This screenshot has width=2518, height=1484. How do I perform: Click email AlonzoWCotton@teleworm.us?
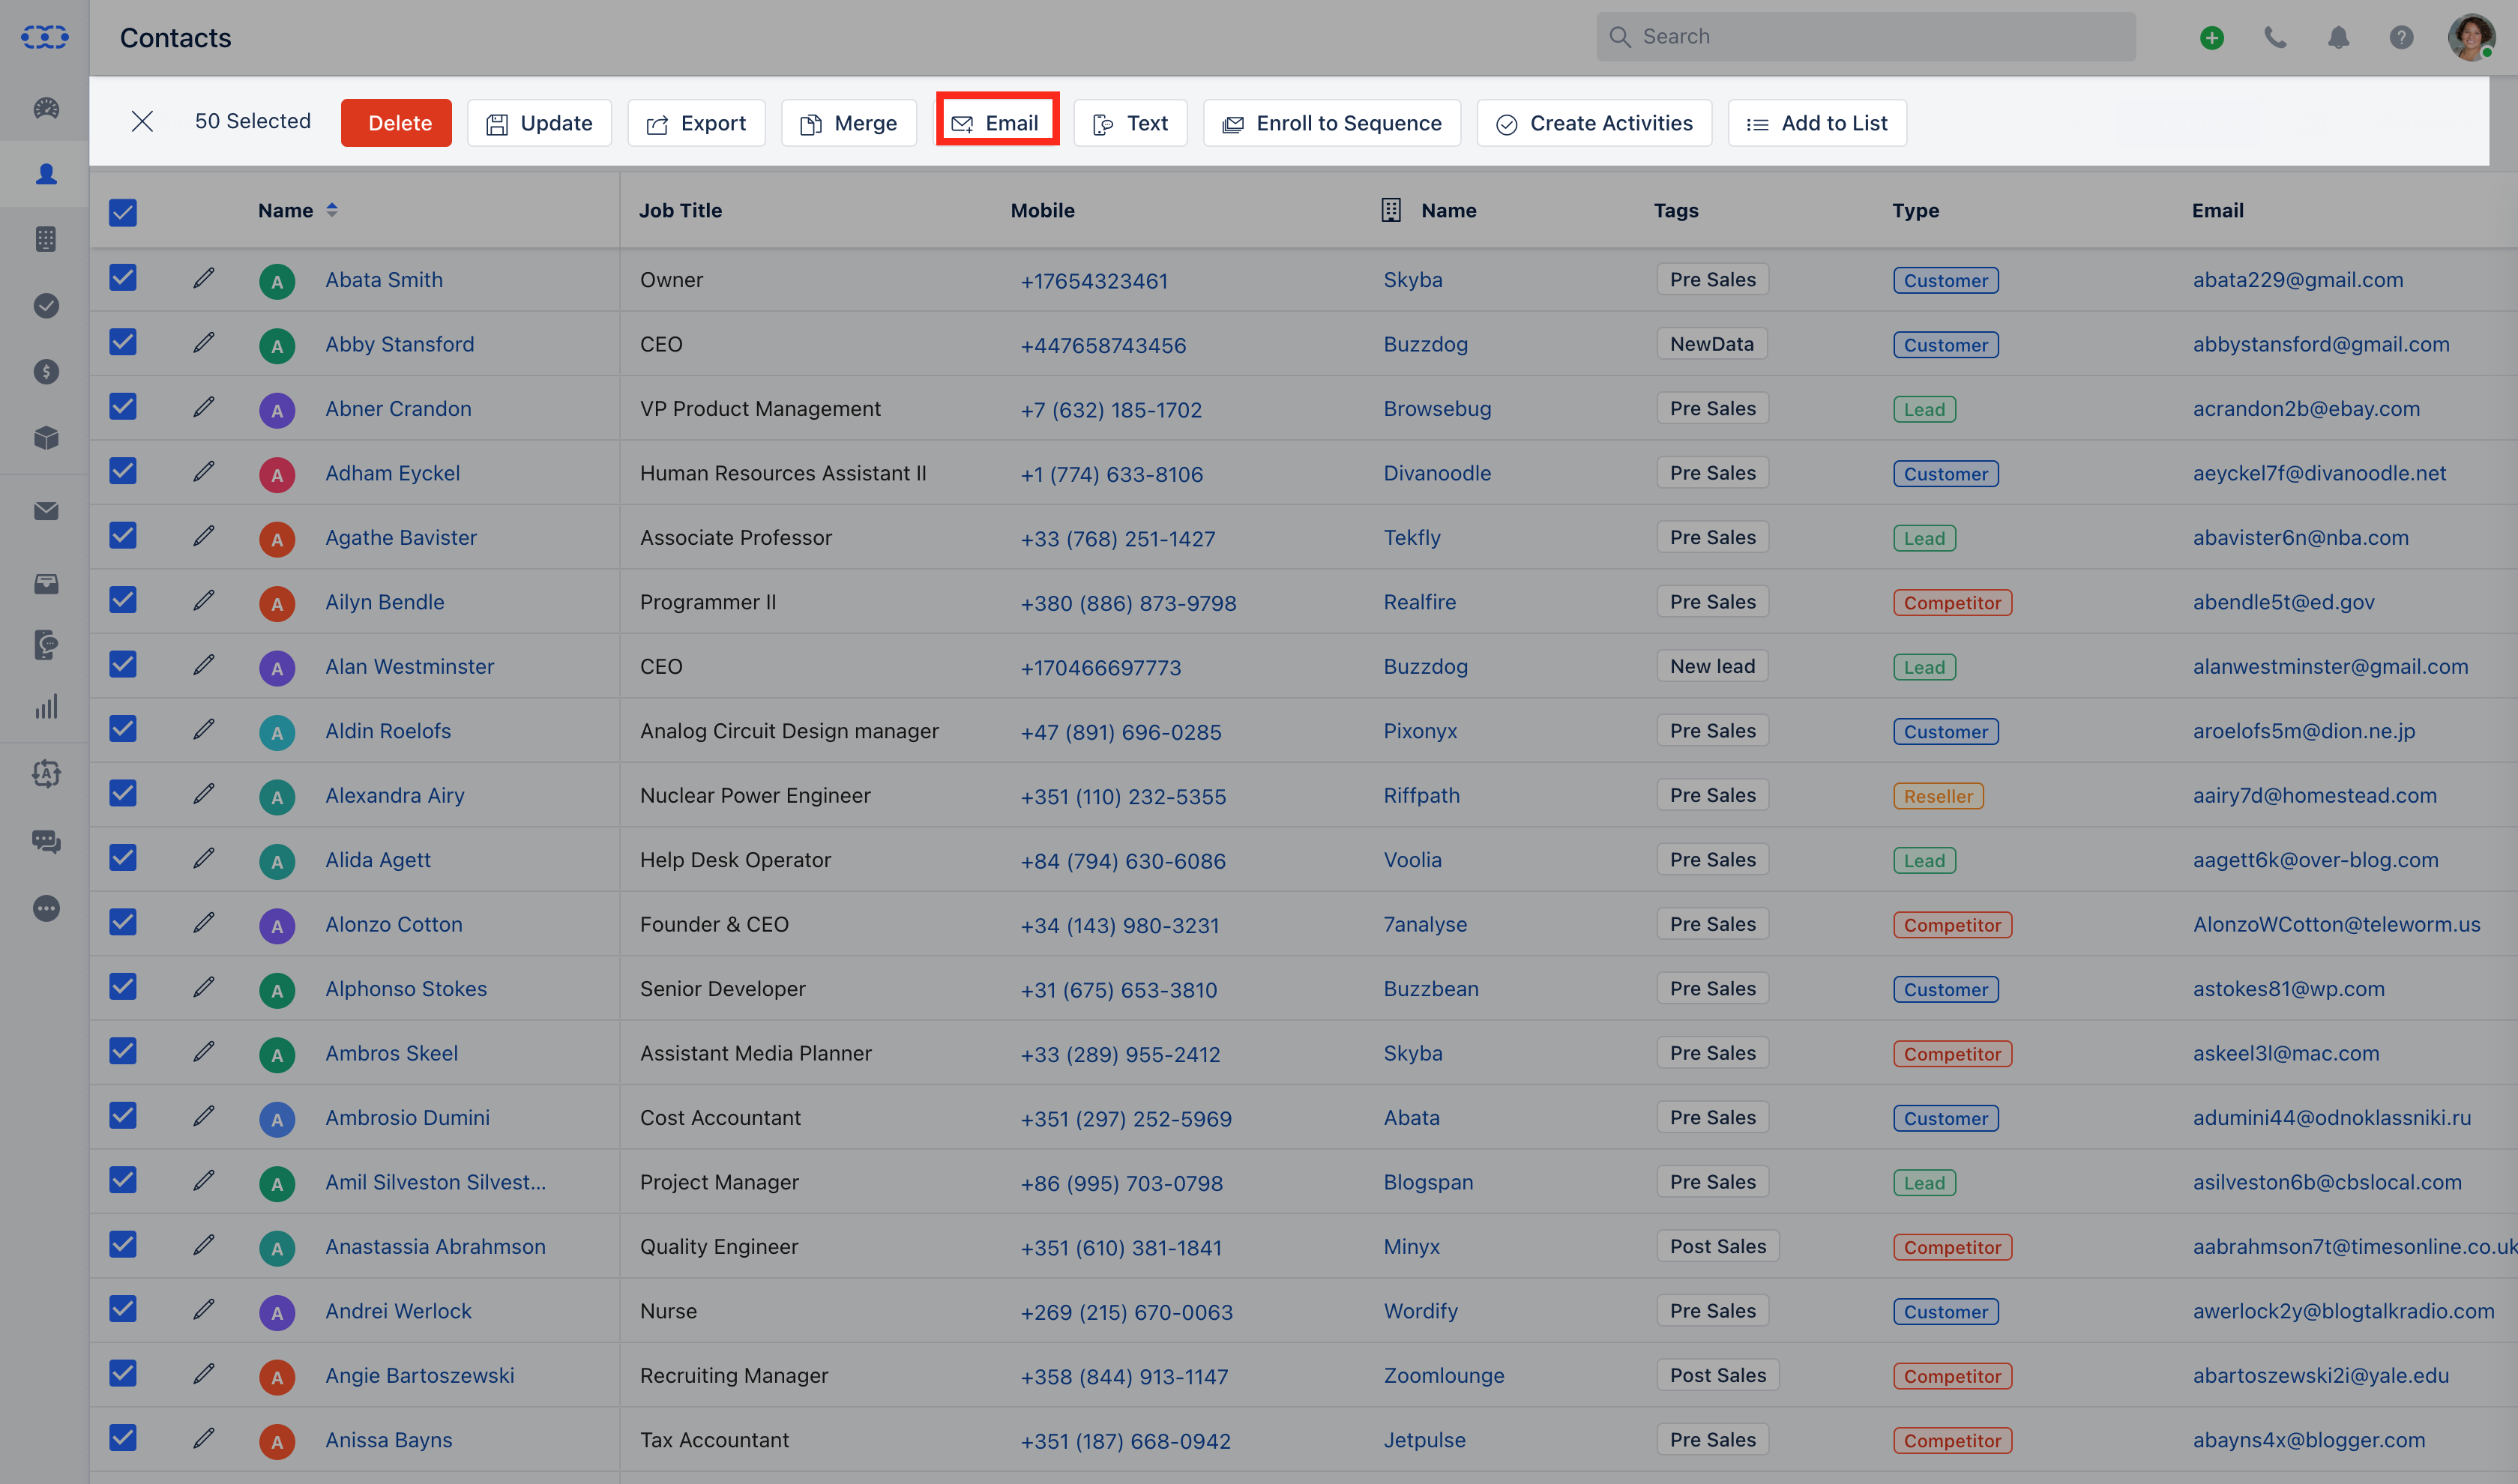[2337, 924]
